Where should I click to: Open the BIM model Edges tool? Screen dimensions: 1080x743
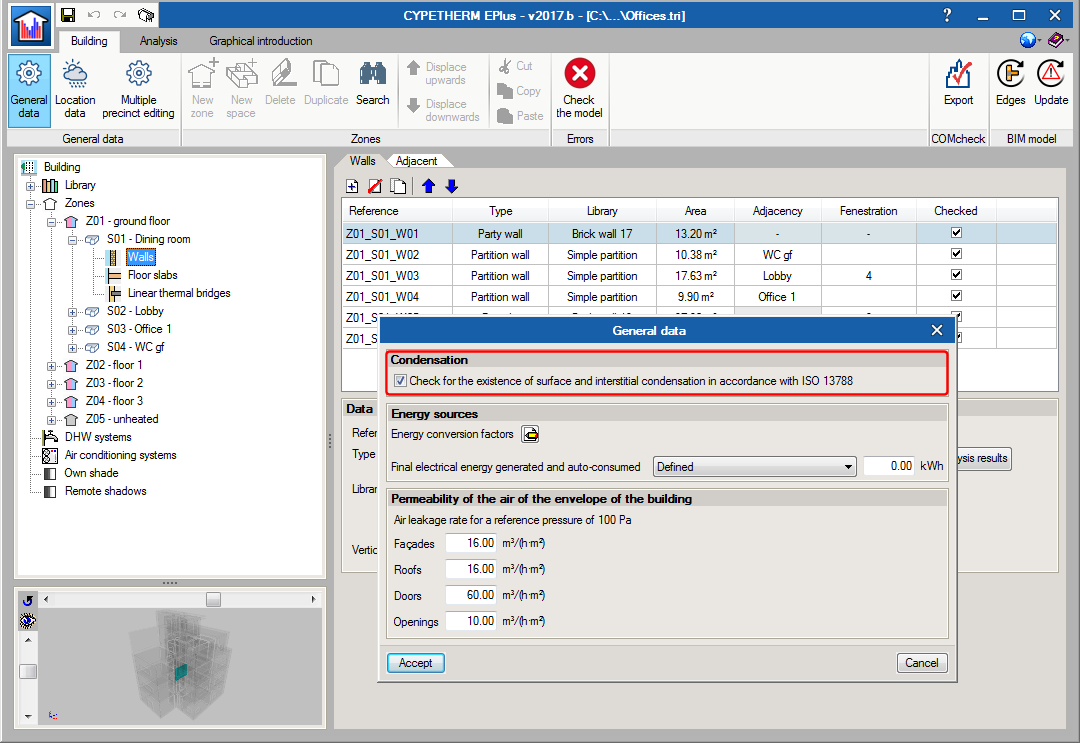pyautogui.click(x=1010, y=75)
